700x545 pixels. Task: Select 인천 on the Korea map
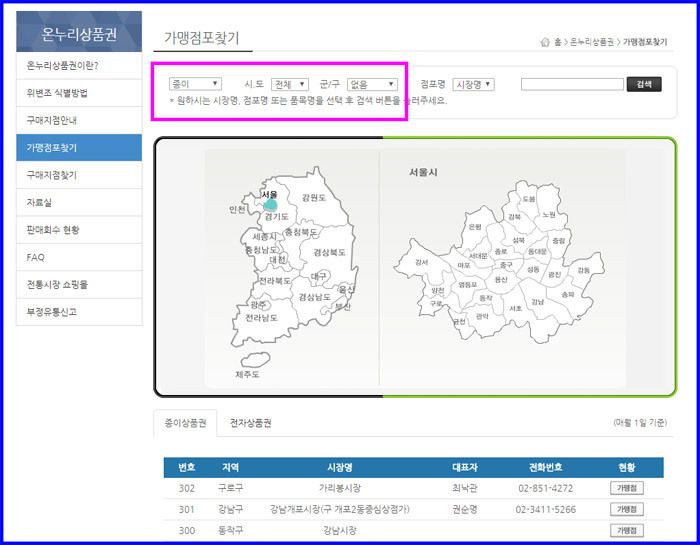coord(237,209)
